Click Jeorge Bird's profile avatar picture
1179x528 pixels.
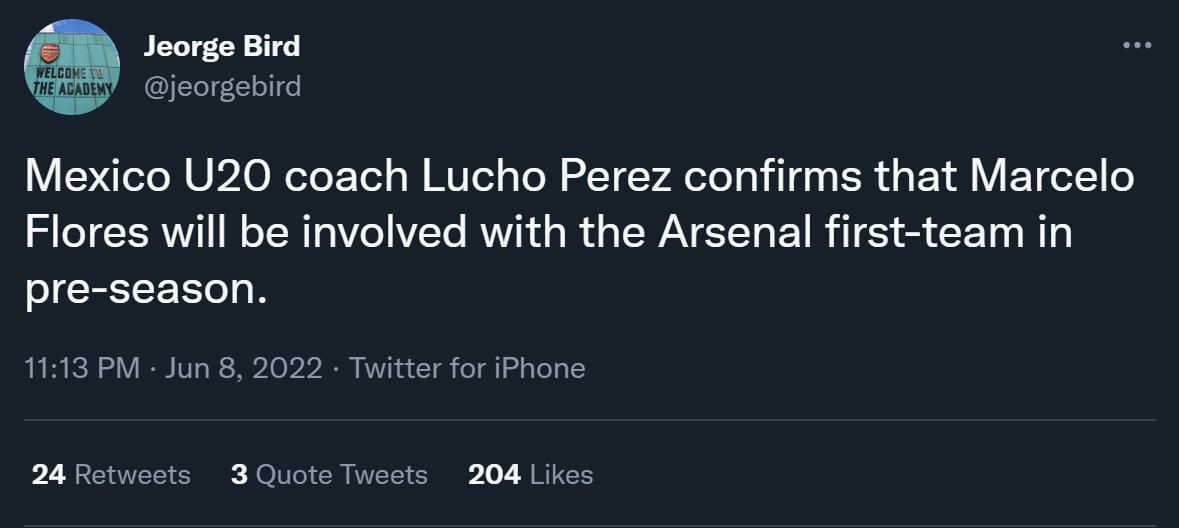pyautogui.click(x=71, y=67)
